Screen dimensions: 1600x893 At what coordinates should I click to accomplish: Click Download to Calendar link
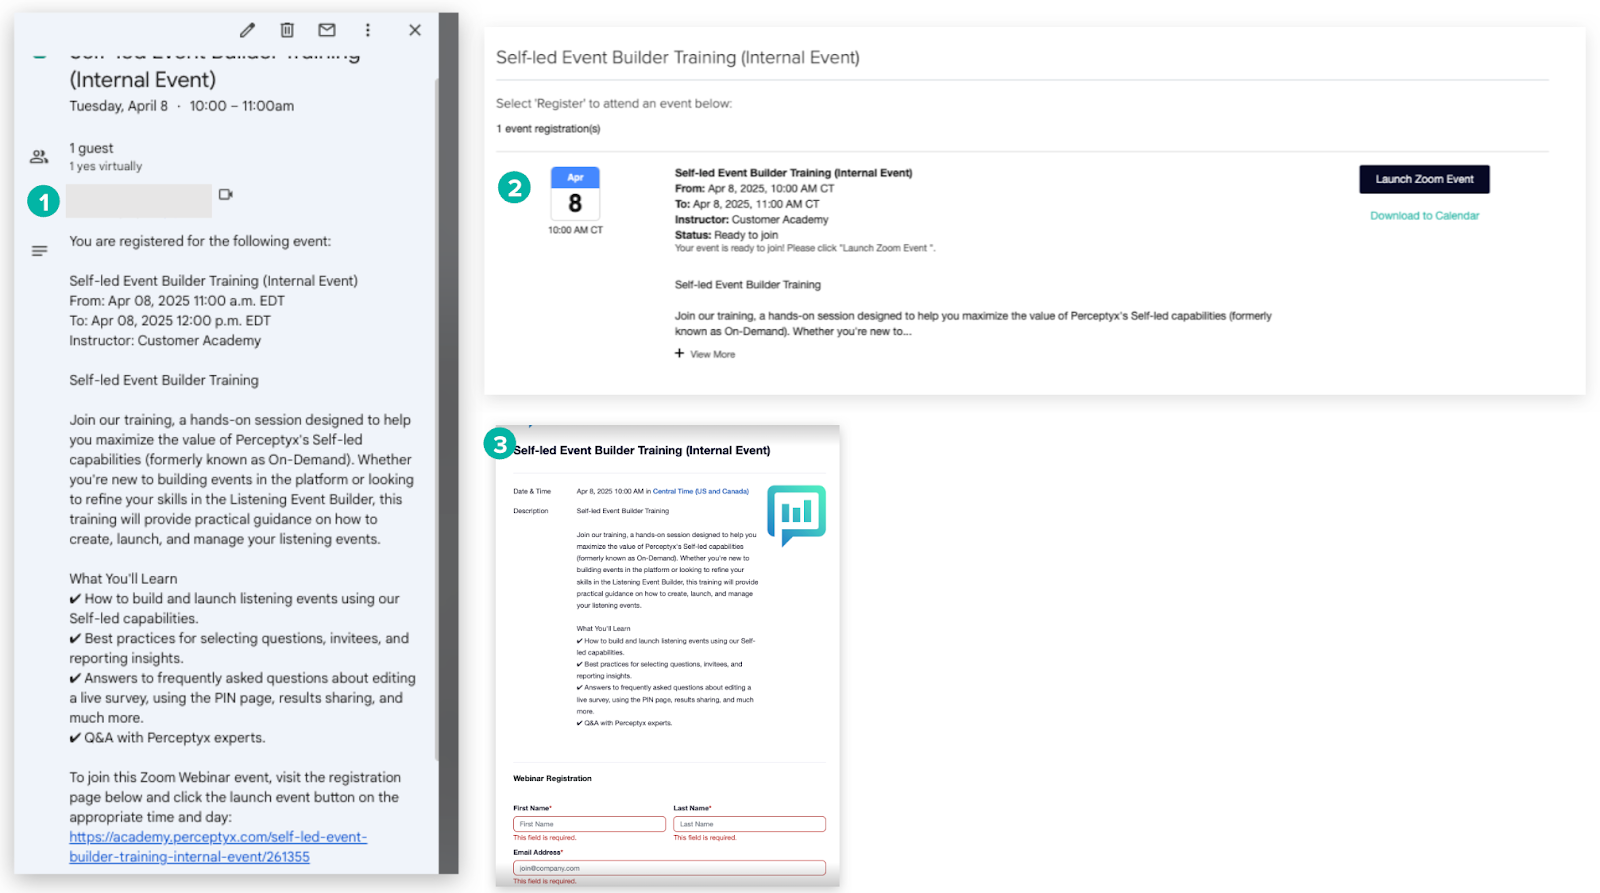[x=1424, y=216]
